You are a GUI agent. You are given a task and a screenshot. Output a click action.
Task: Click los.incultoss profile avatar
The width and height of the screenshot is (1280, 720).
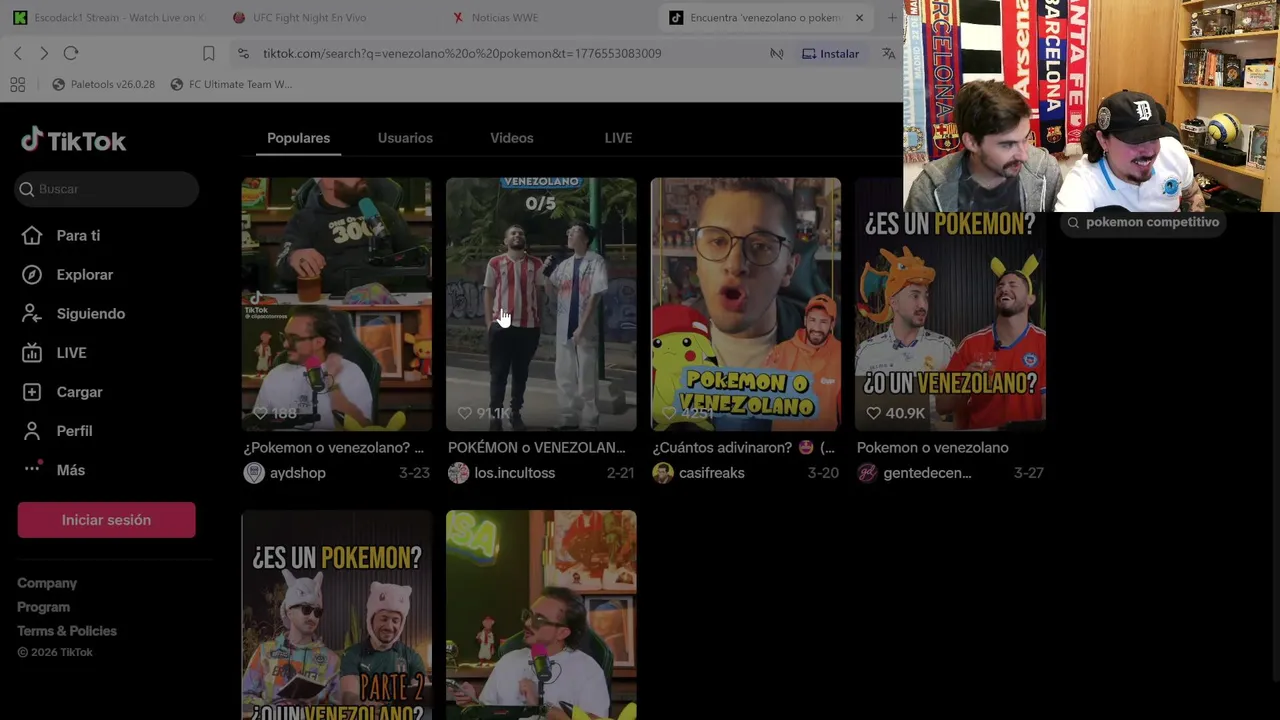[458, 473]
